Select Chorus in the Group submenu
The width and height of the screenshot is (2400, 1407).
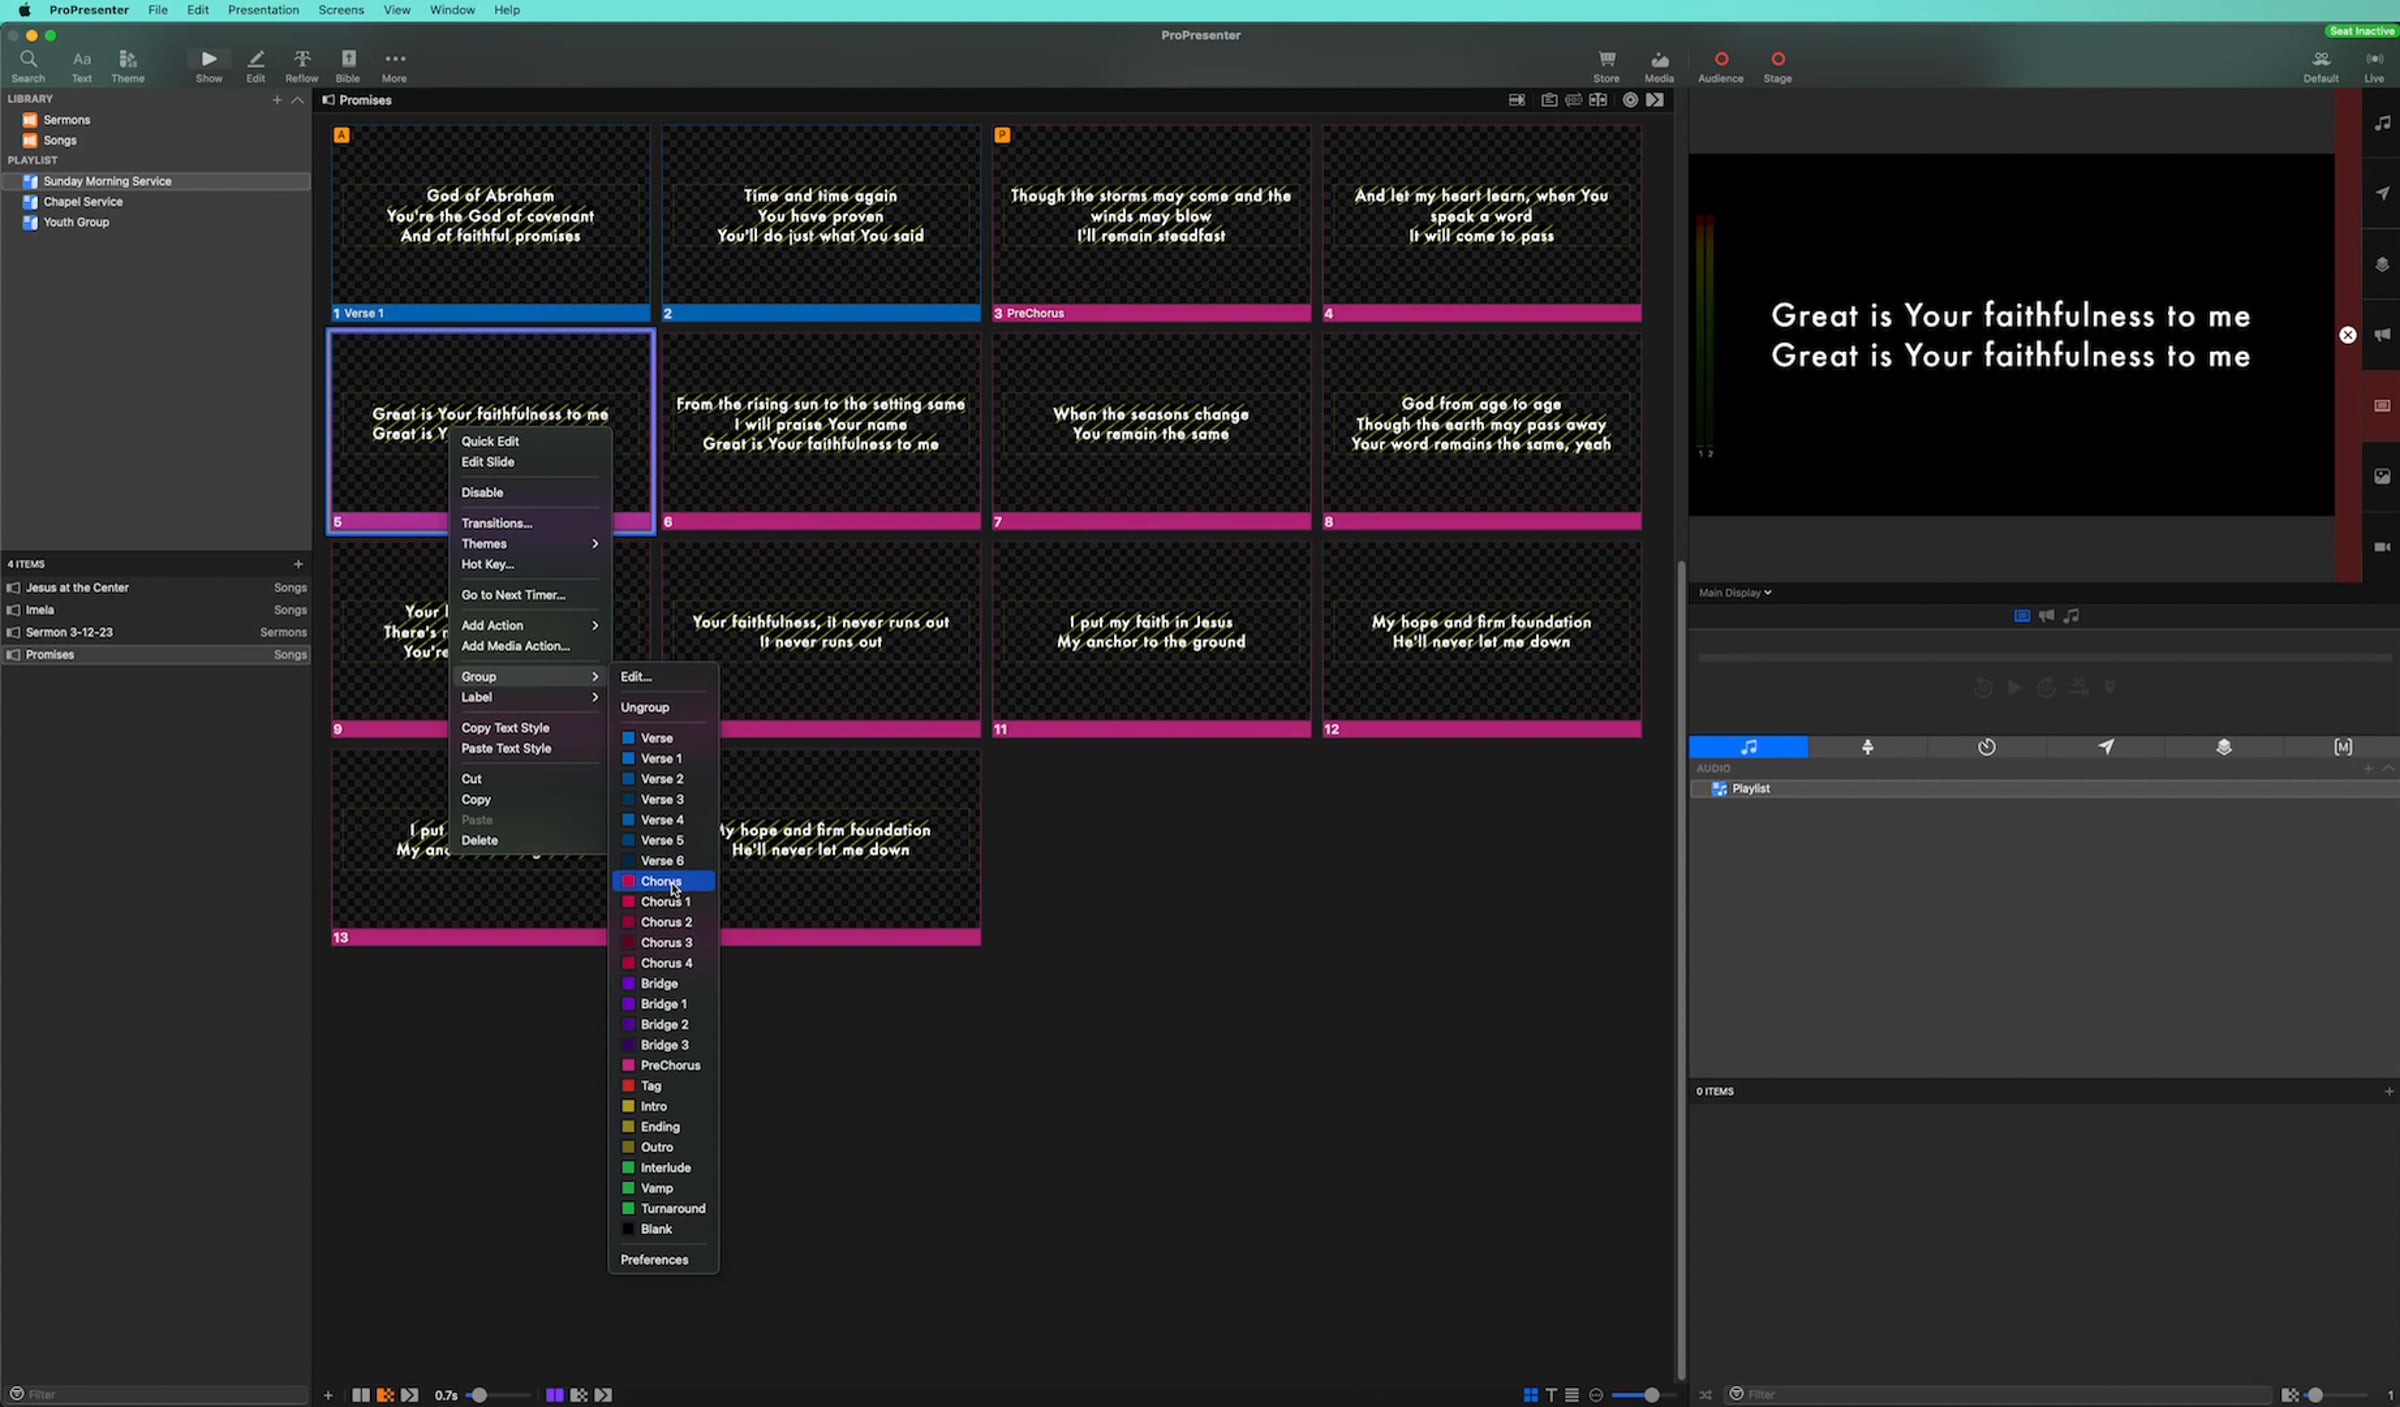point(662,881)
